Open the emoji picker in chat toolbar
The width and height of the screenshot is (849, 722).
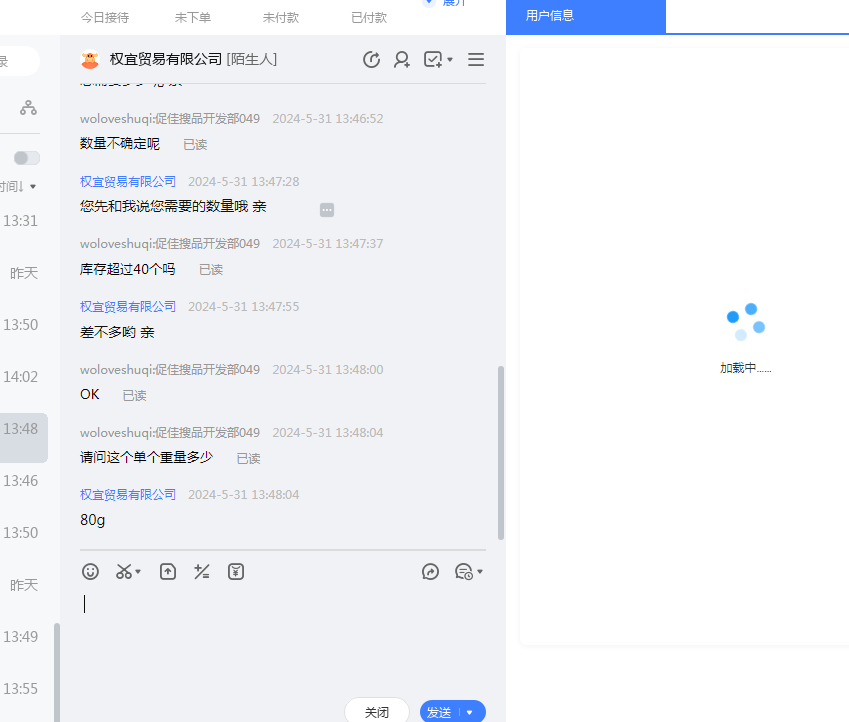[x=90, y=572]
